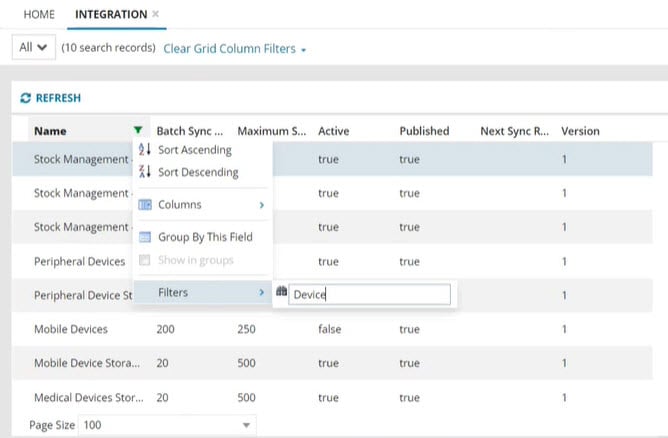Close the INTEGRATION tab with its X
This screenshot has height=438, width=668.
point(155,14)
